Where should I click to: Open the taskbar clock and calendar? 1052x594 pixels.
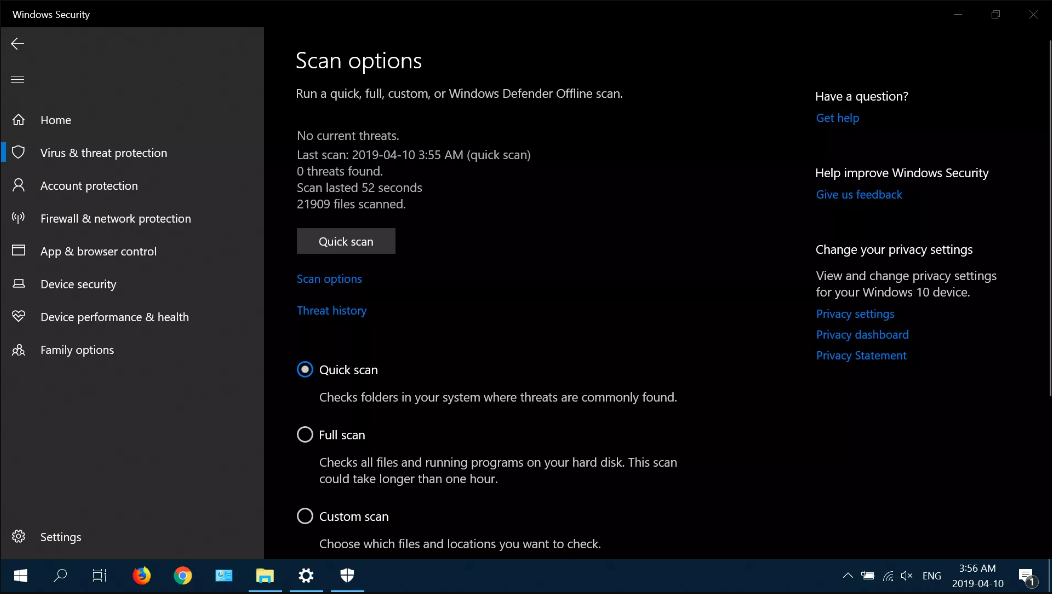(x=978, y=576)
